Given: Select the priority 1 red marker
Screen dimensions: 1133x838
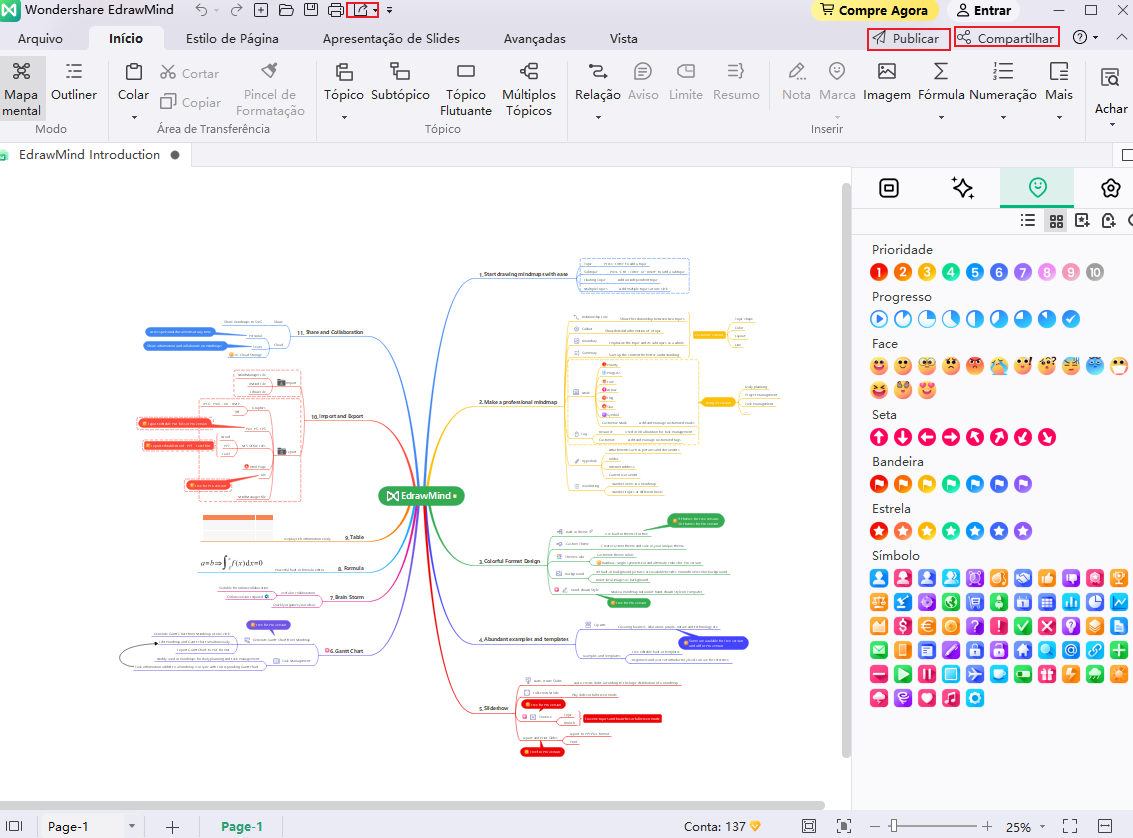Looking at the screenshot, I should coord(879,272).
